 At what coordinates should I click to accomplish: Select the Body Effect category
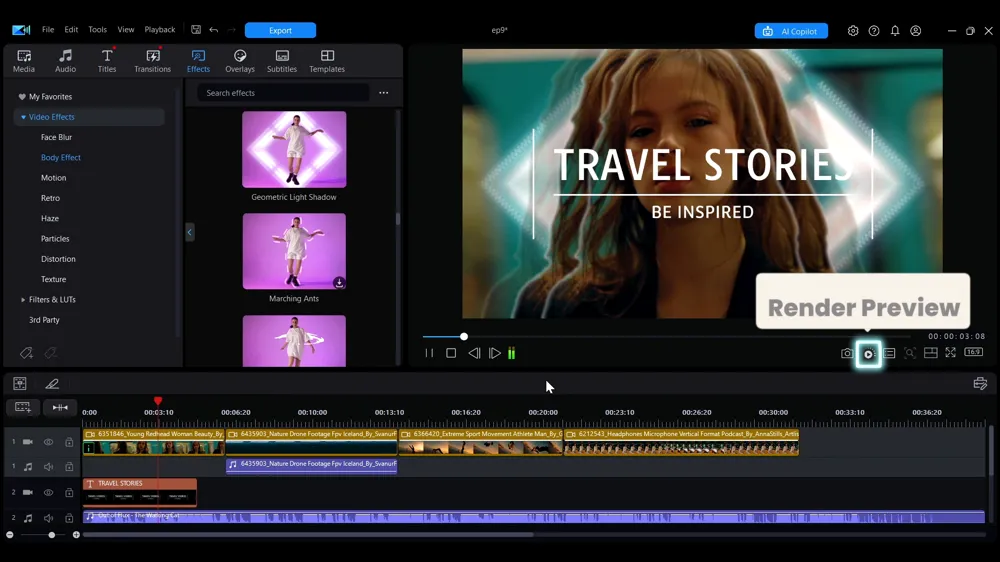click(x=61, y=158)
